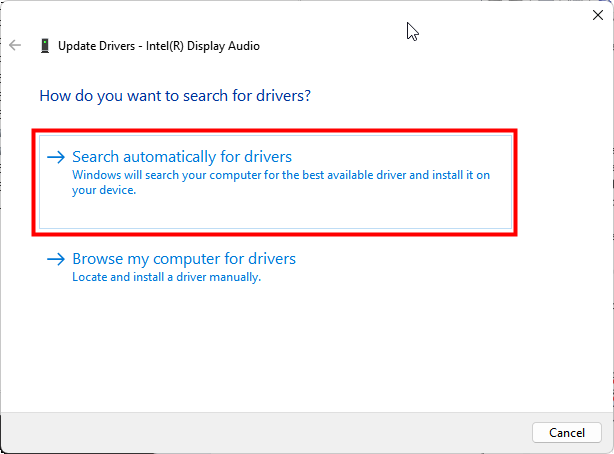This screenshot has width=614, height=454.
Task: Click the device icon beside Update Drivers title
Action: point(45,46)
